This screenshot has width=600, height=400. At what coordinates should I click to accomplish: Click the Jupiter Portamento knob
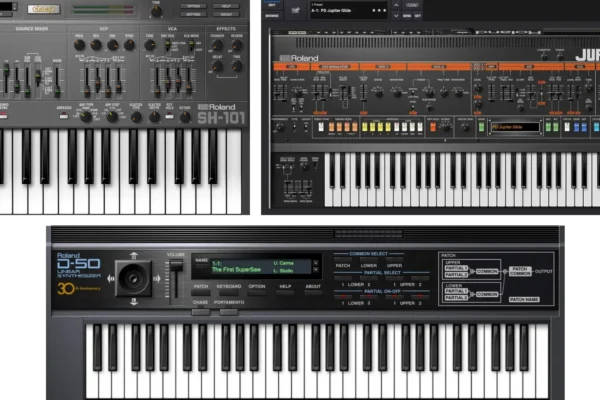tap(280, 128)
